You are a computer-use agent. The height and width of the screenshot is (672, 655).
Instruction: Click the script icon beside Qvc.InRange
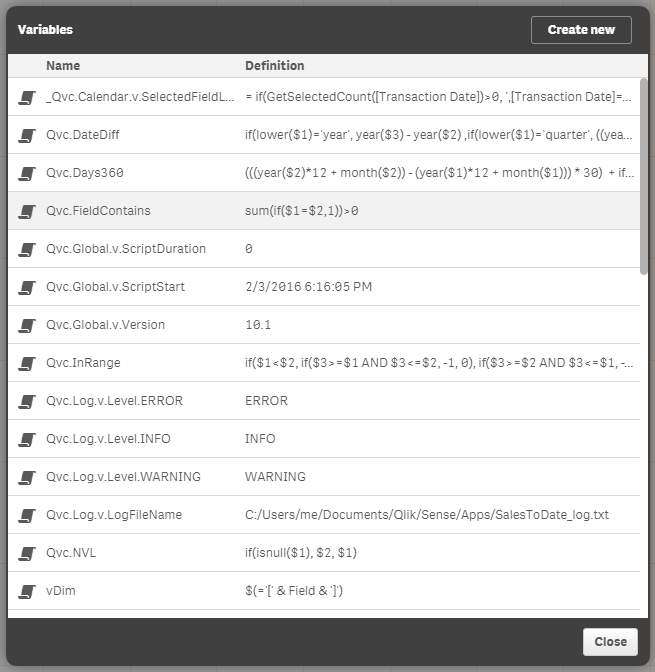click(x=27, y=363)
